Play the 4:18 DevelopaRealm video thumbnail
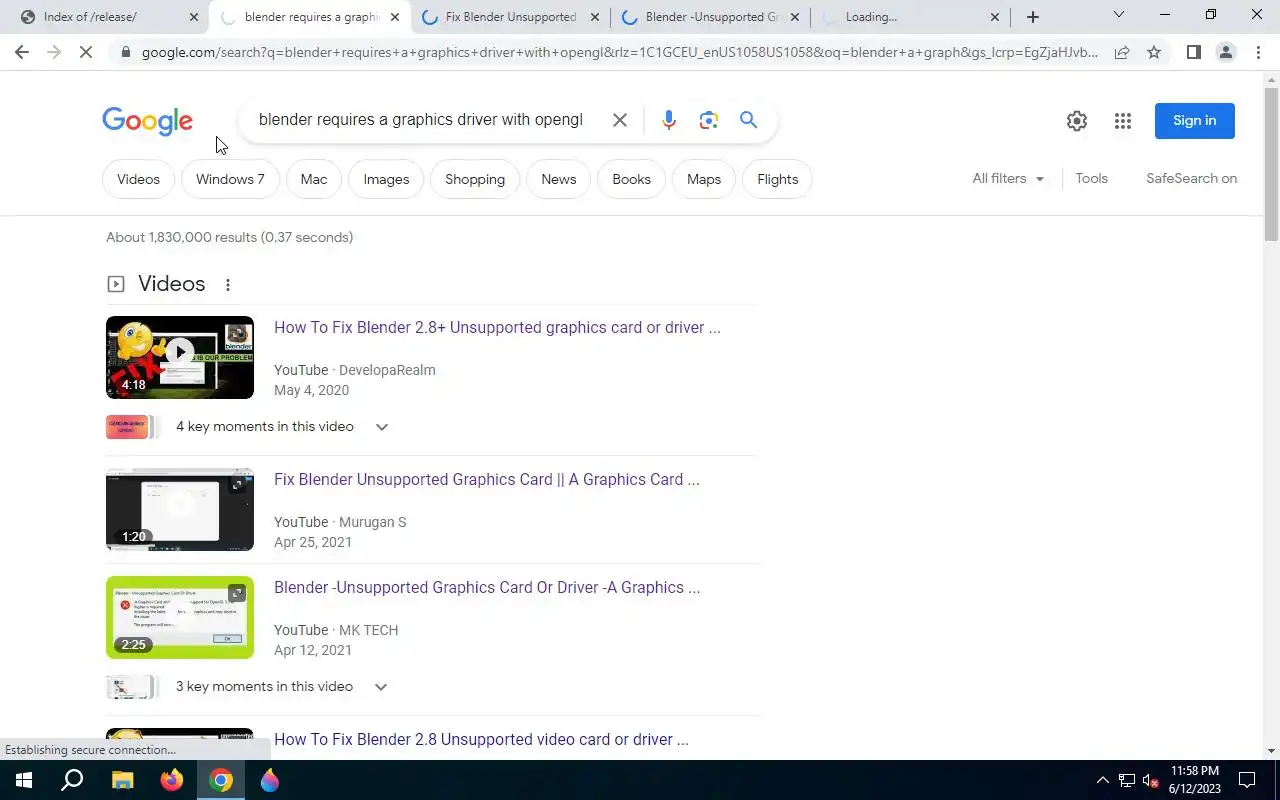This screenshot has width=1280, height=800. click(180, 358)
